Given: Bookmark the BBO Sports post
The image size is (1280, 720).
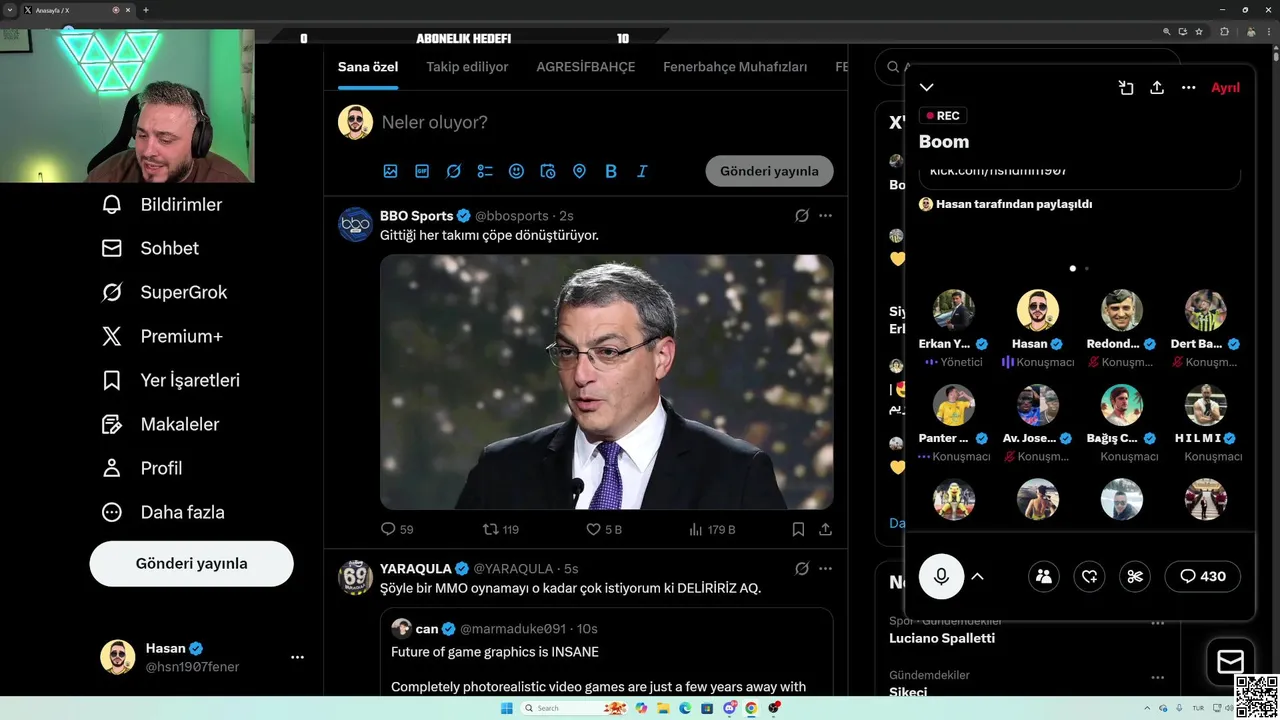Looking at the screenshot, I should pos(798,529).
